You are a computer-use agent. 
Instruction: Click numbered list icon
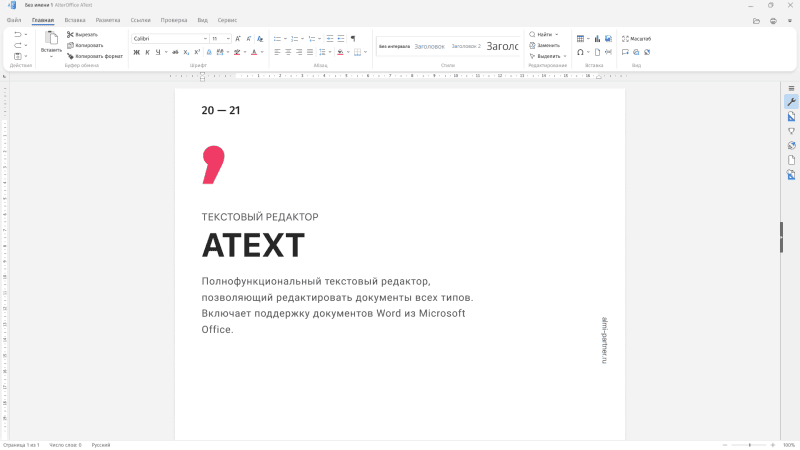tap(294, 39)
